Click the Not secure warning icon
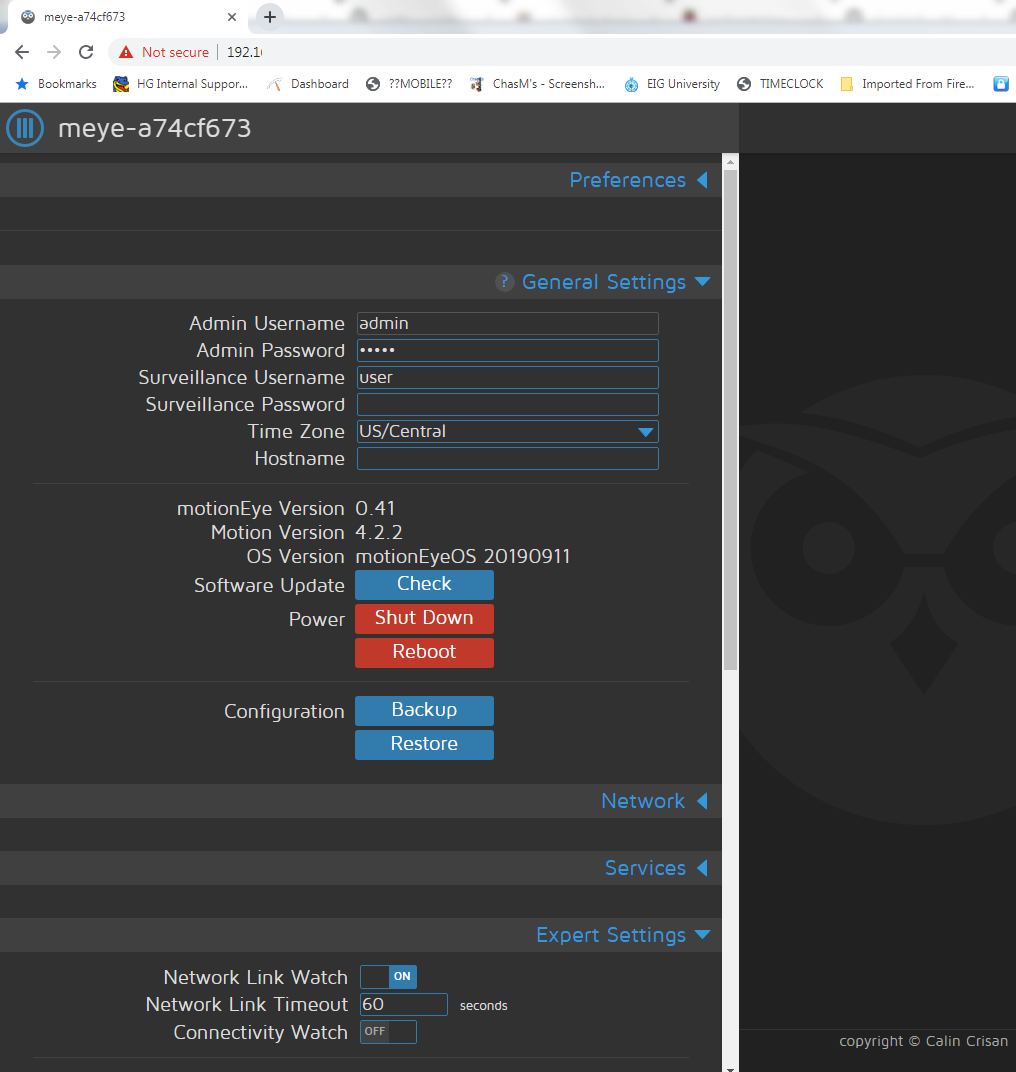Screen dimensions: 1016x1072 coord(125,52)
